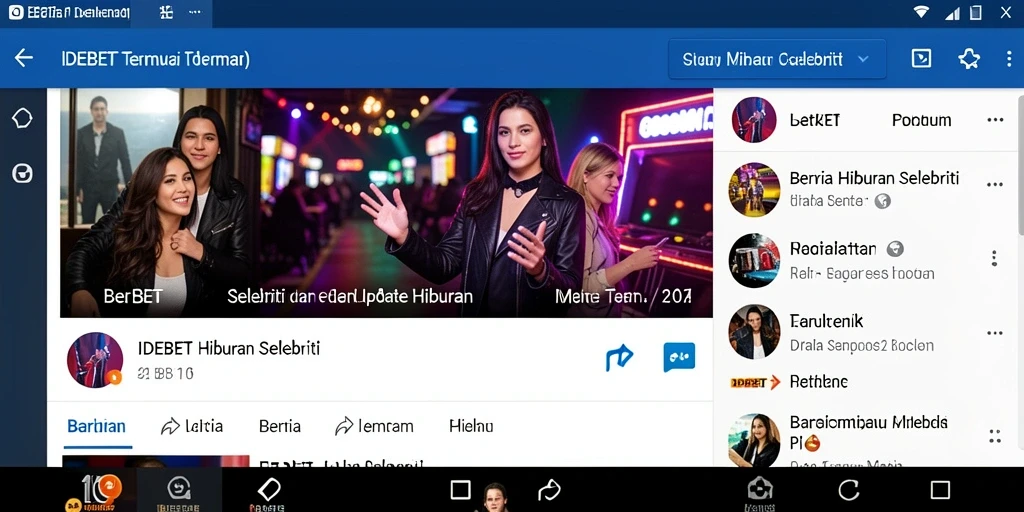This screenshot has width=1024, height=512.
Task: Open the camera icon in bottom bar
Action: coord(760,488)
